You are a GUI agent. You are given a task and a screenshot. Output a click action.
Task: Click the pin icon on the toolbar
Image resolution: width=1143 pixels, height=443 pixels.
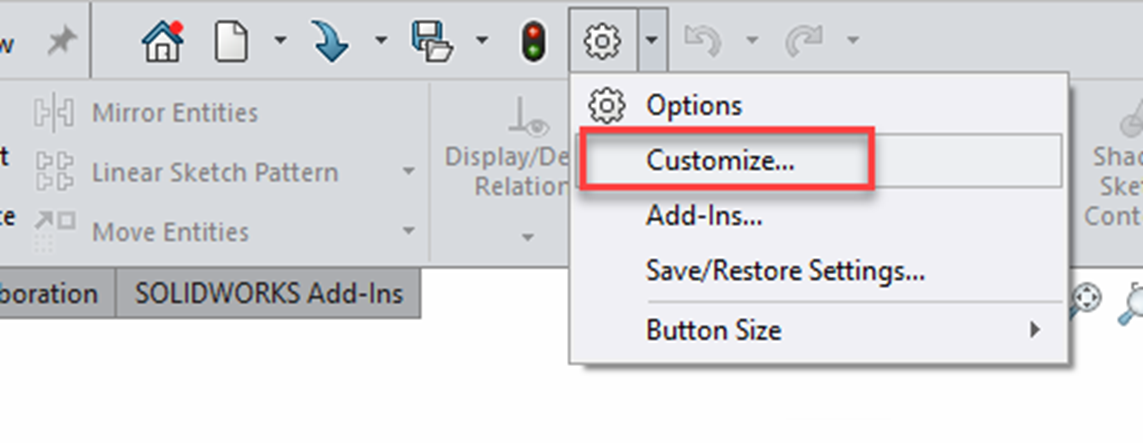click(x=62, y=42)
